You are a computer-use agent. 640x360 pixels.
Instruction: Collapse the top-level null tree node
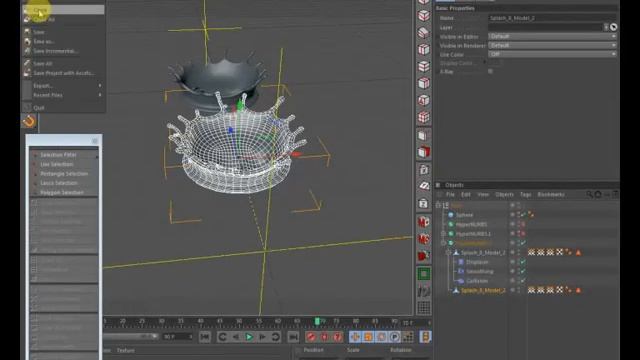(x=438, y=205)
